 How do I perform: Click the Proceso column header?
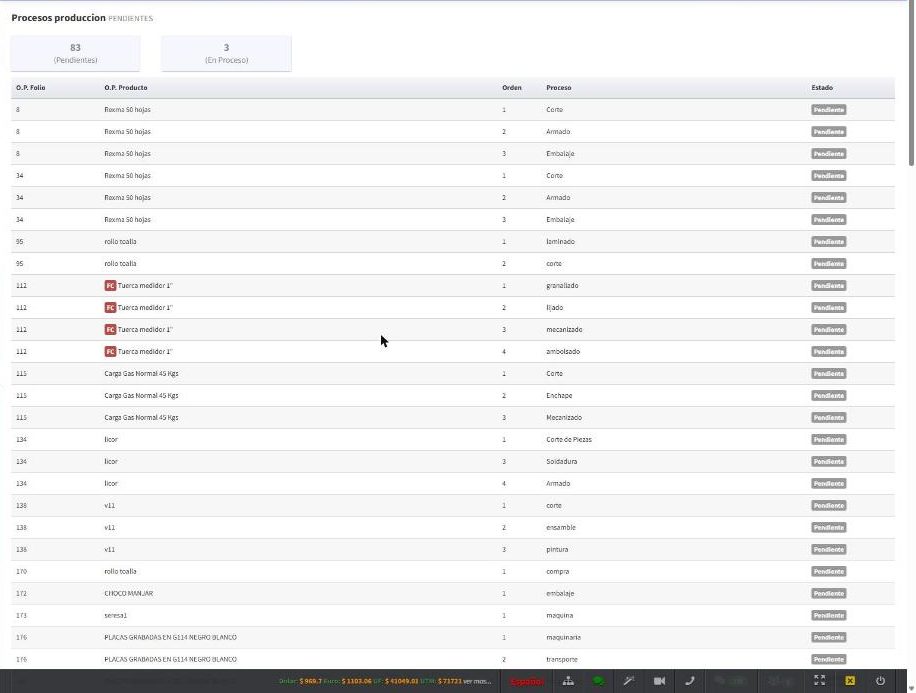558,88
